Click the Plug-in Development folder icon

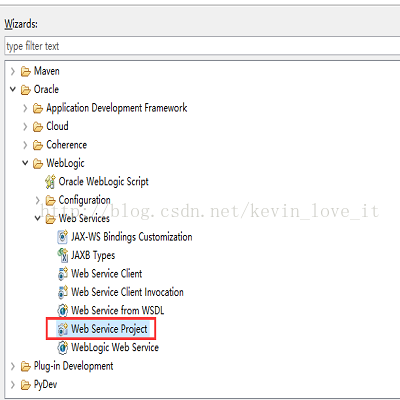pos(26,366)
